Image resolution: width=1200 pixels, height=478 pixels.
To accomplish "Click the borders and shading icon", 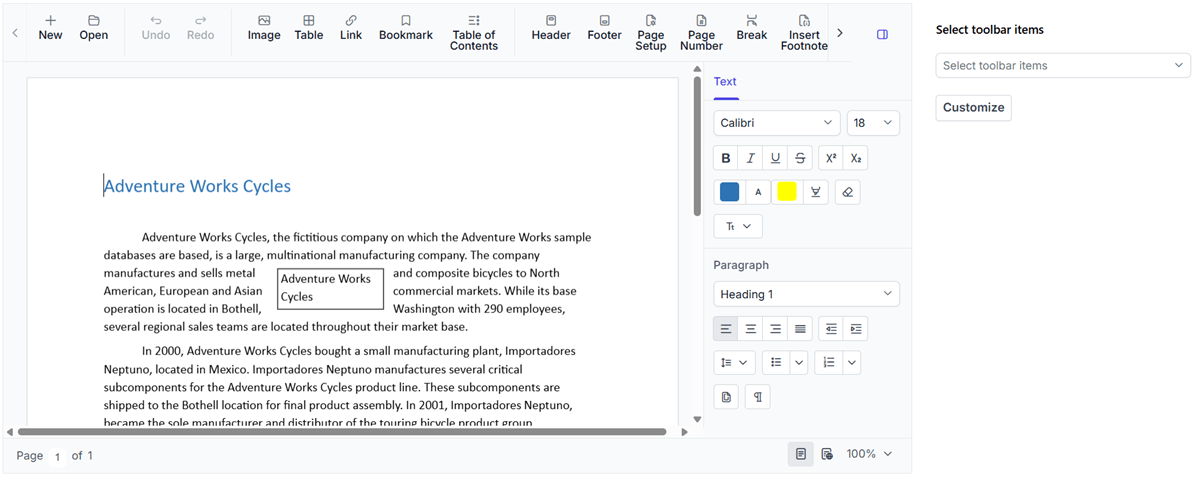I will click(726, 397).
